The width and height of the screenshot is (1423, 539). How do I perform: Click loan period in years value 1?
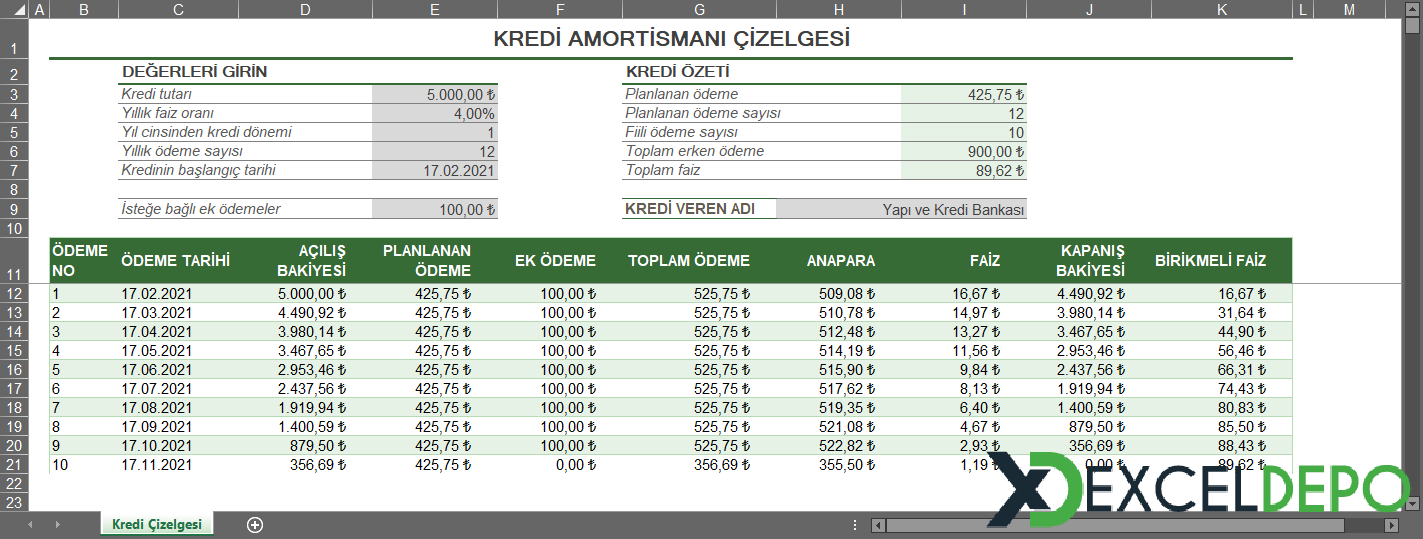pyautogui.click(x=435, y=132)
